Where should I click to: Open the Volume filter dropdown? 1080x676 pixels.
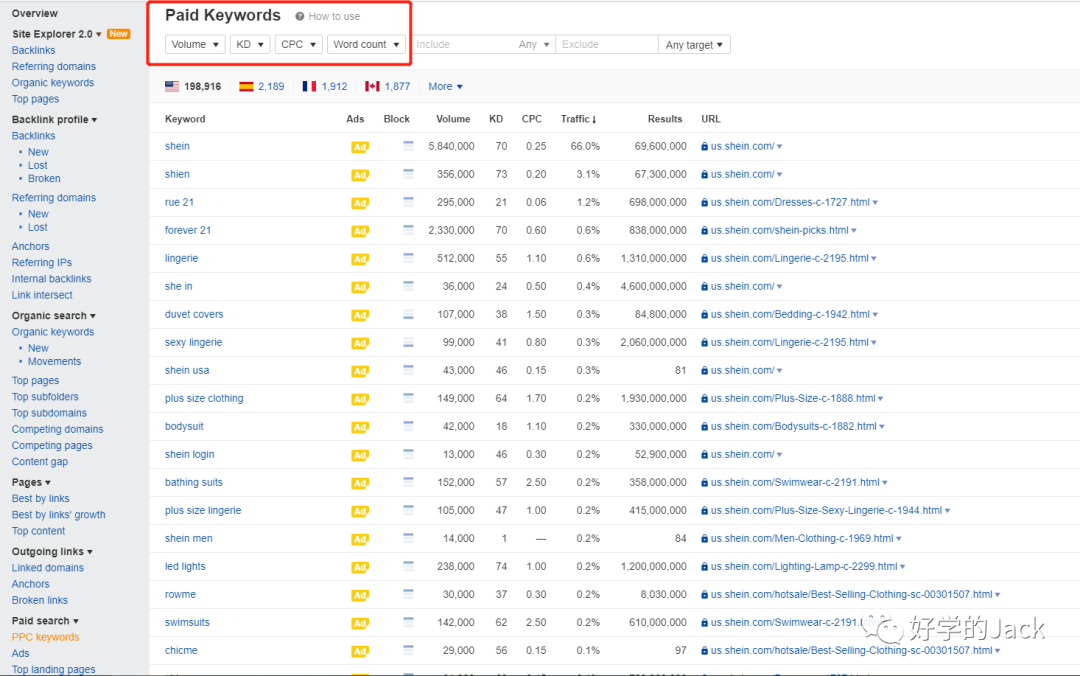(195, 44)
